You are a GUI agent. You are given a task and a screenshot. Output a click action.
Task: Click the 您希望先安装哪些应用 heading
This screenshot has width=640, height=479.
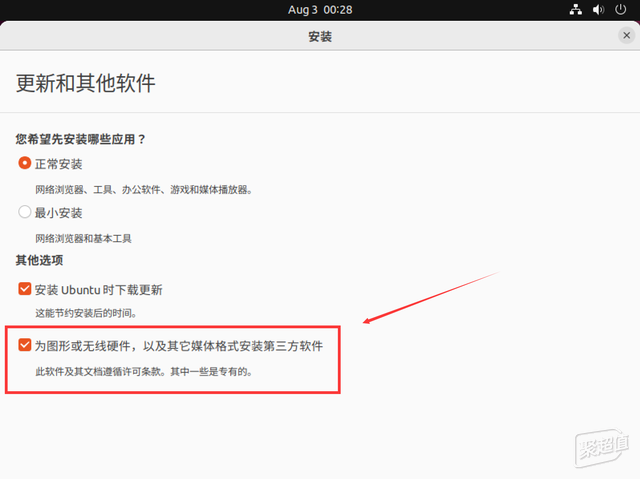tap(80, 139)
